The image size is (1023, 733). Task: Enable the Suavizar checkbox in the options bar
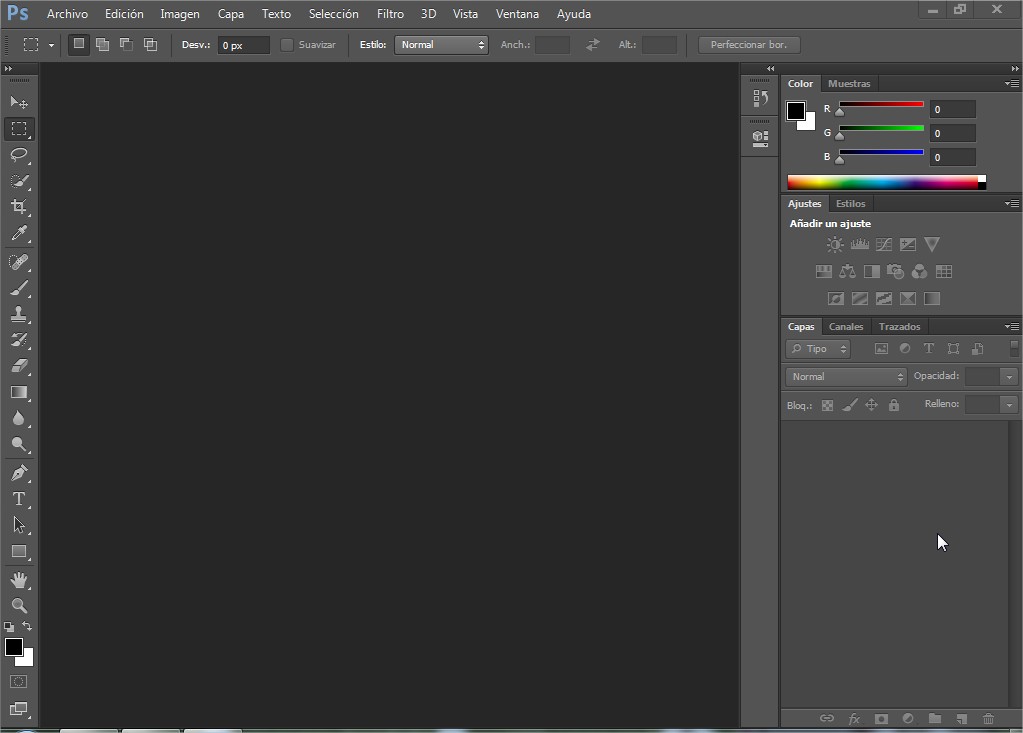pos(289,44)
